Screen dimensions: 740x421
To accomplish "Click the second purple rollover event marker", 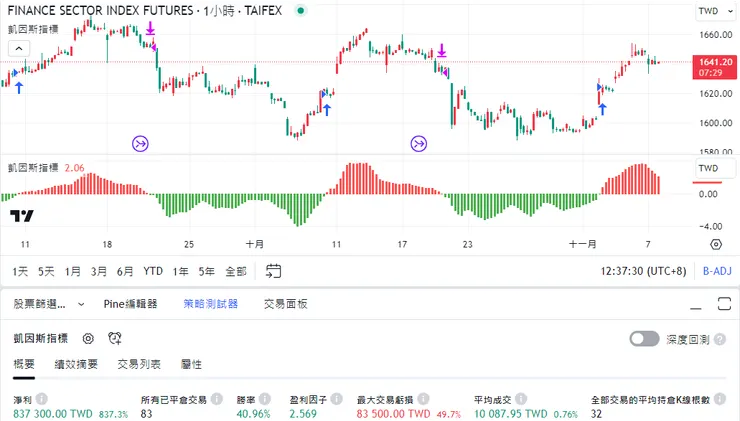I will coord(419,143).
